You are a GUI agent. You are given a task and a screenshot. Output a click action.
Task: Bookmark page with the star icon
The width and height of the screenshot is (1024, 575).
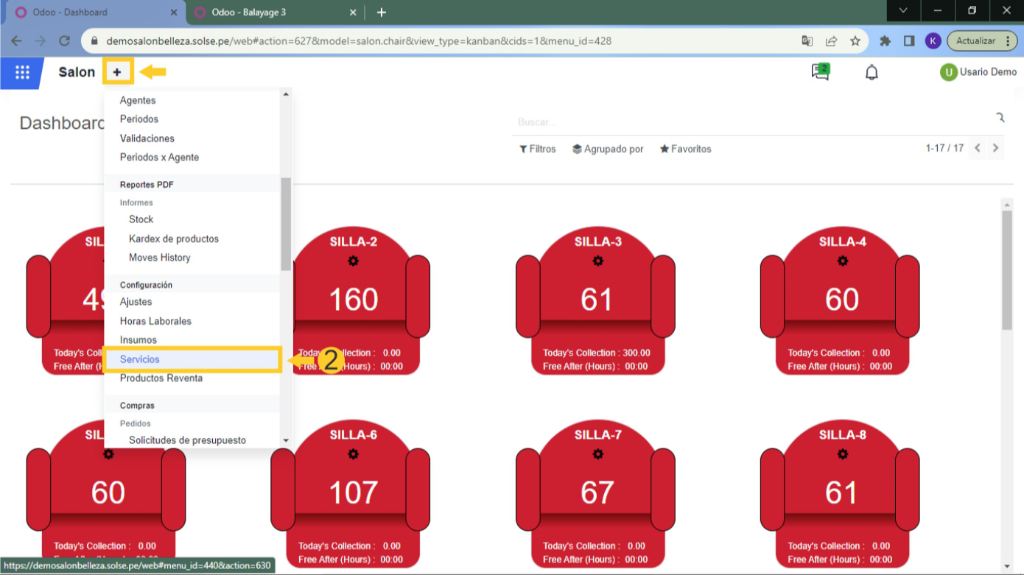pyautogui.click(x=855, y=41)
